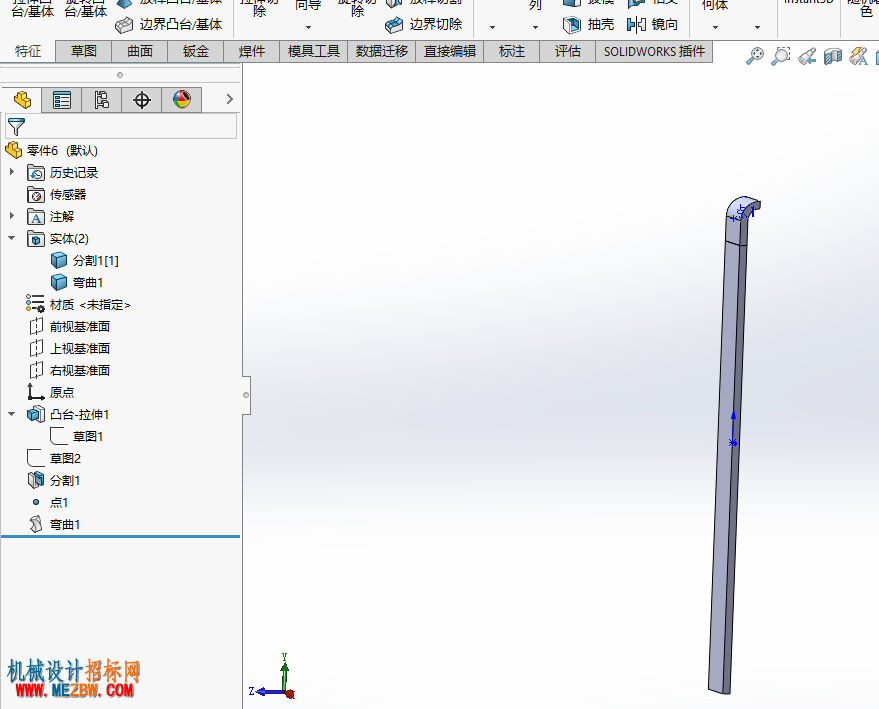Image resolution: width=879 pixels, height=709 pixels.
Task: Select the Mirror (镜向) tool
Action: pos(653,24)
